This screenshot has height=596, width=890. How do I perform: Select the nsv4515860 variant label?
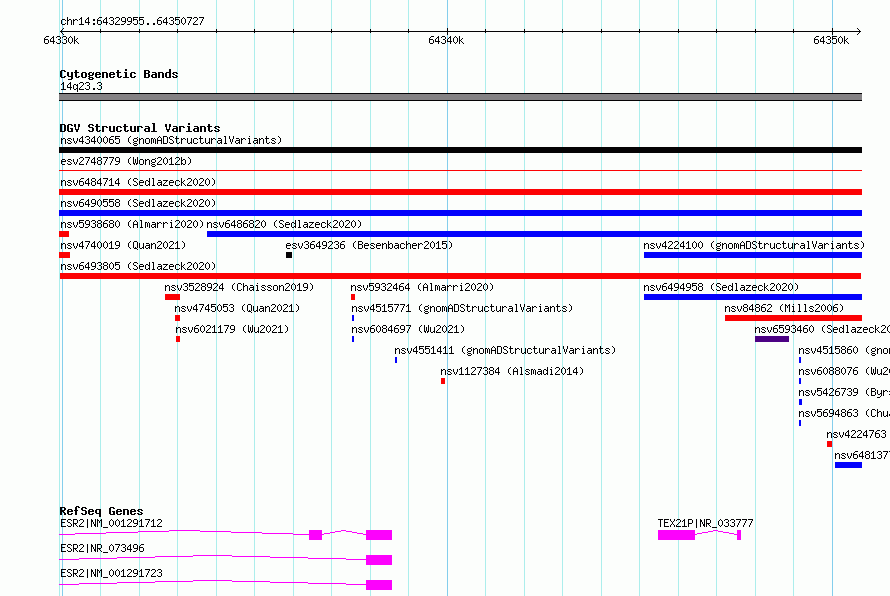point(844,350)
